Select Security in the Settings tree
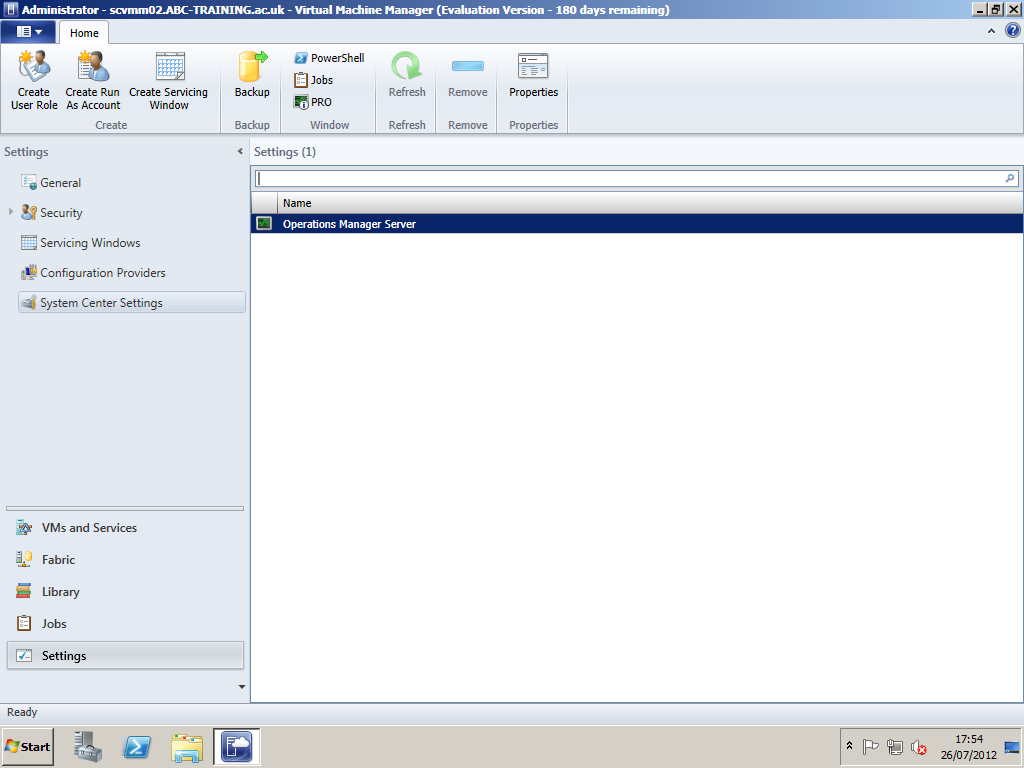This screenshot has height=768, width=1024. (x=61, y=213)
